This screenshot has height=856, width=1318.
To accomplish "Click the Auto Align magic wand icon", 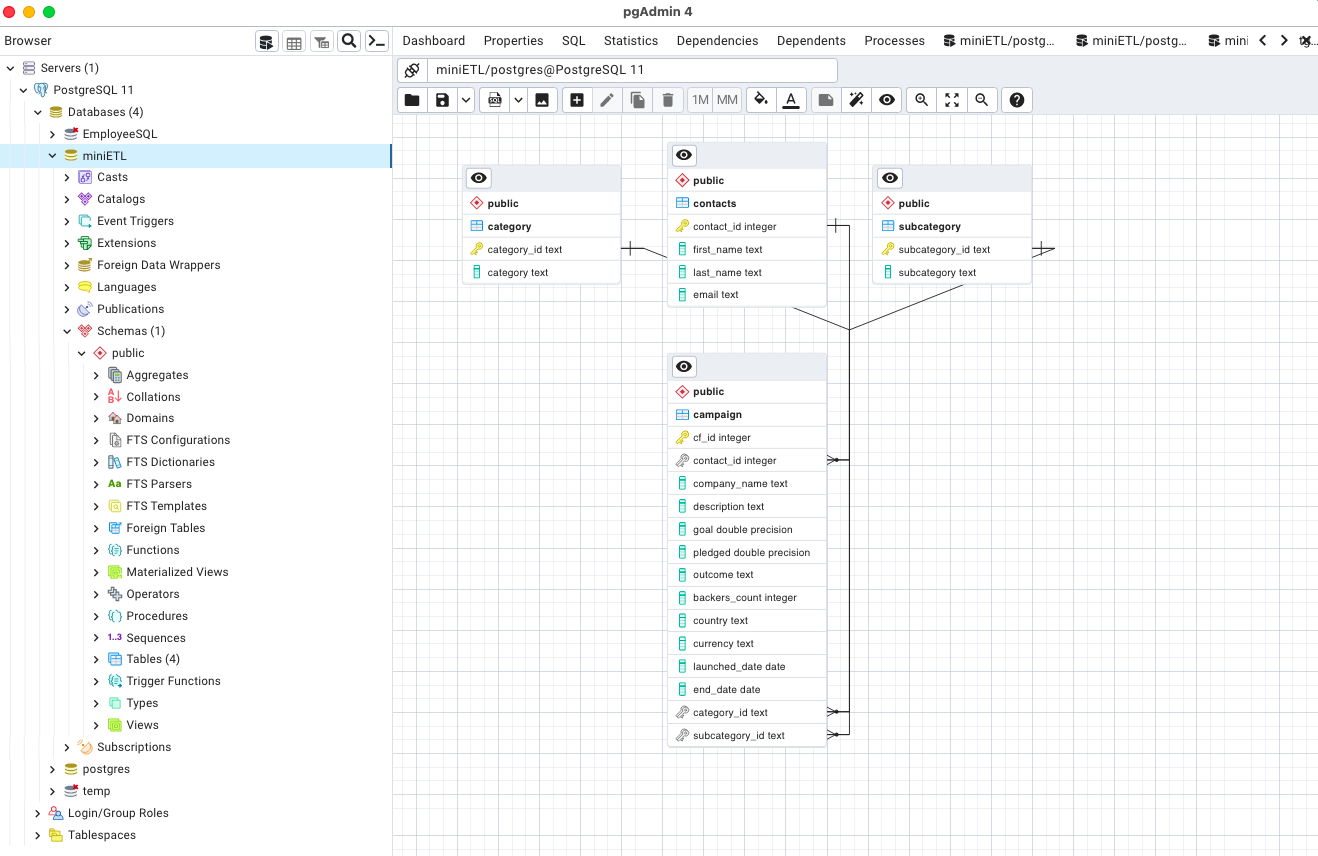I will pos(855,99).
